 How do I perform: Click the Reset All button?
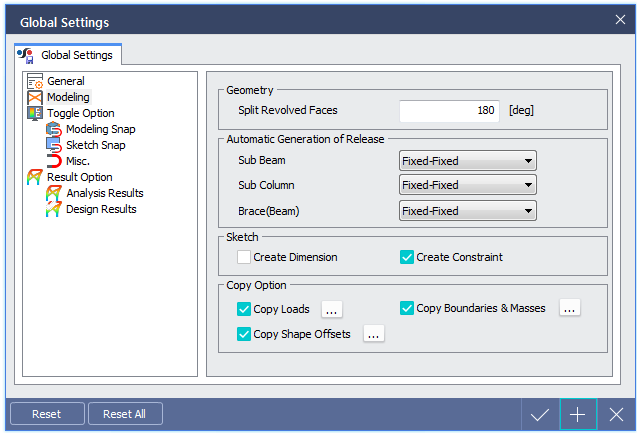click(x=125, y=414)
